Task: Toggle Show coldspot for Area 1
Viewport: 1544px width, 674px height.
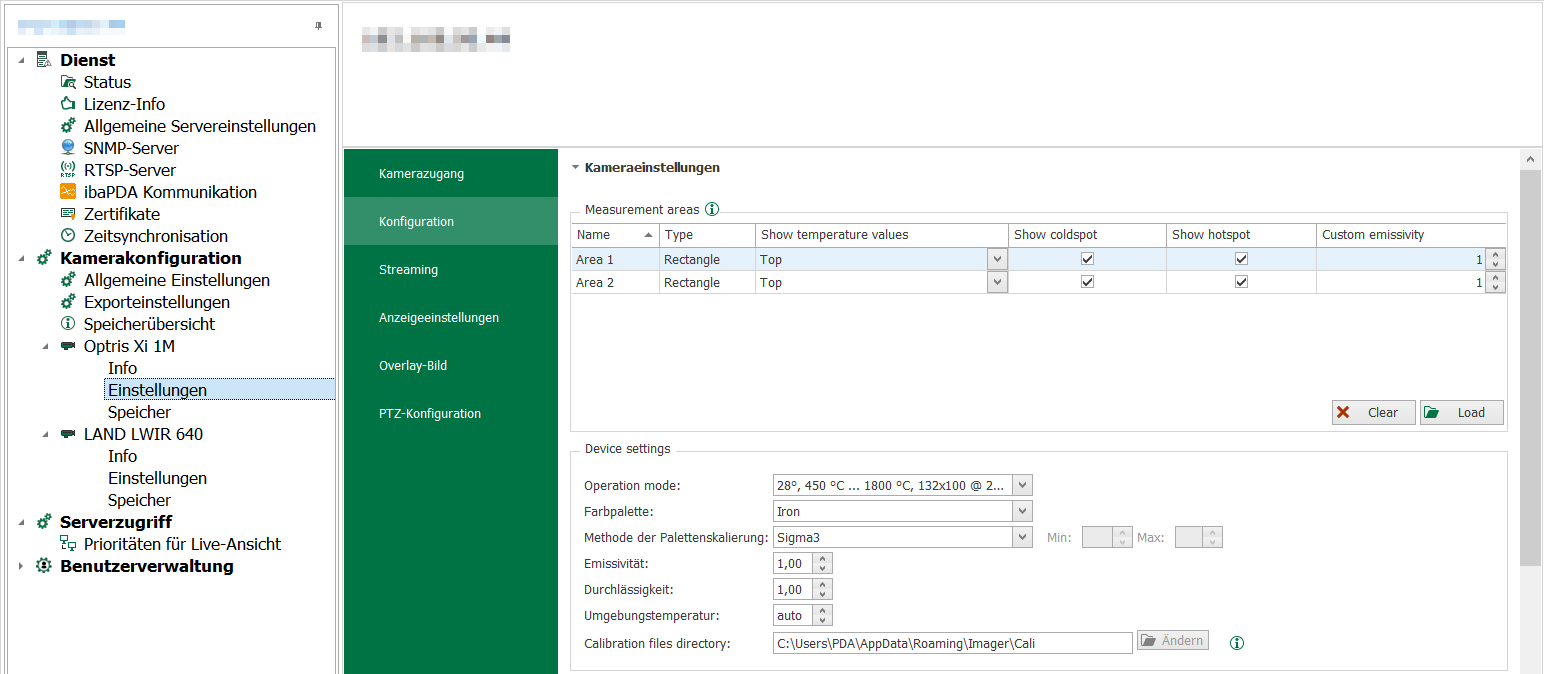Action: point(1088,259)
